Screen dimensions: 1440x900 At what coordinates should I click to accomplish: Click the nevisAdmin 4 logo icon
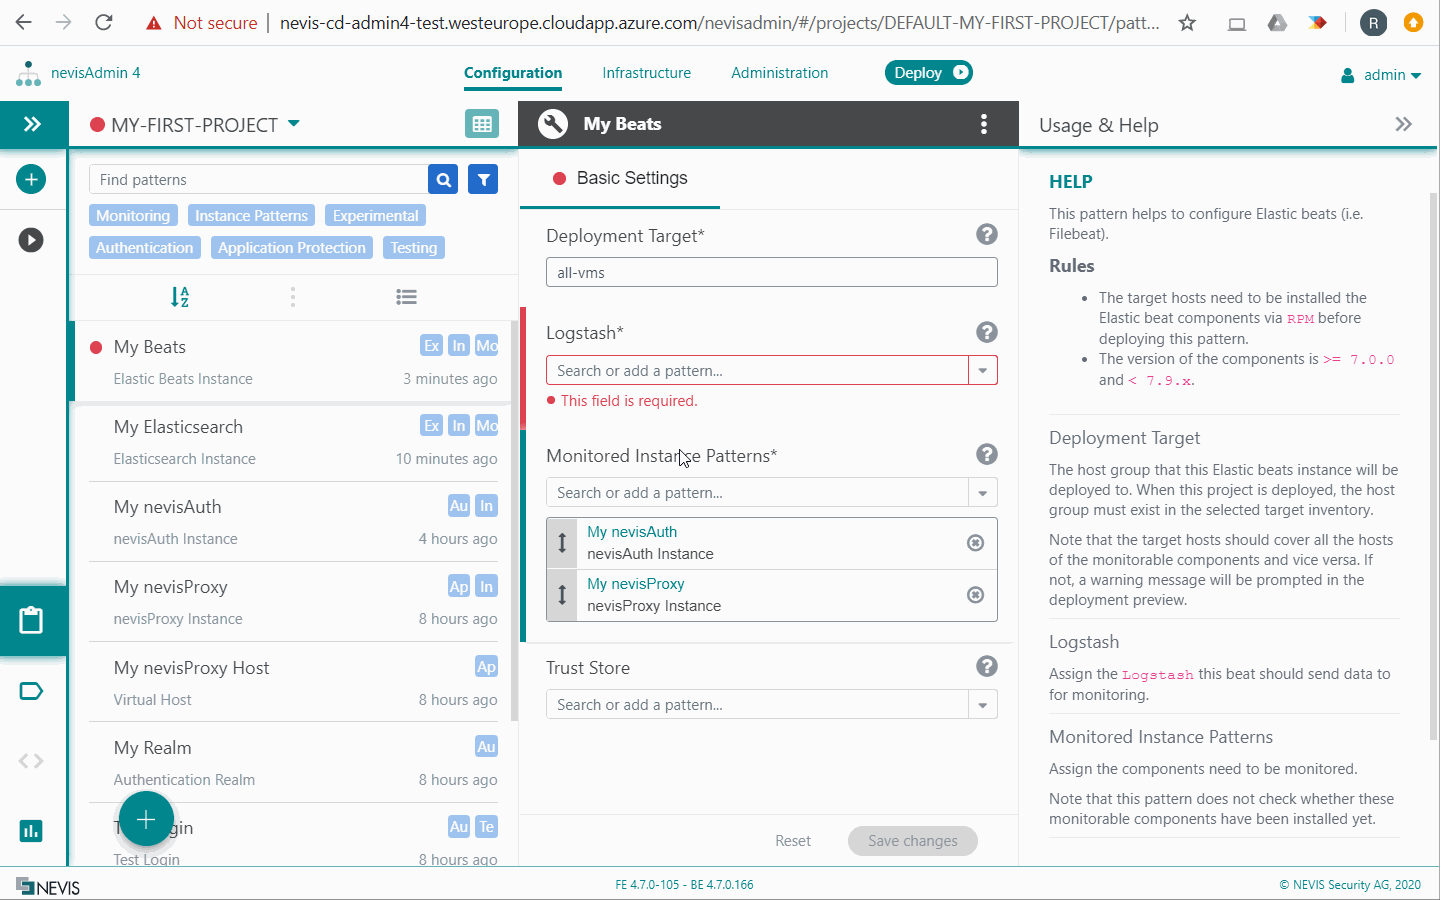coord(28,73)
